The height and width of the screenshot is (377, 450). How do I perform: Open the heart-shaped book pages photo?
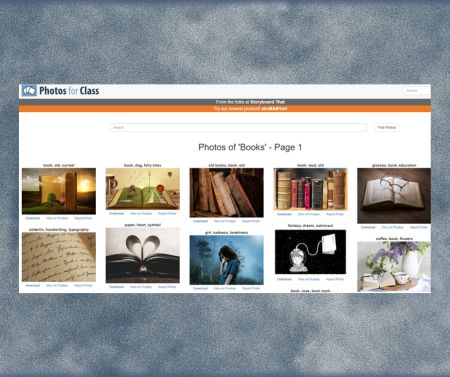pos(143,255)
